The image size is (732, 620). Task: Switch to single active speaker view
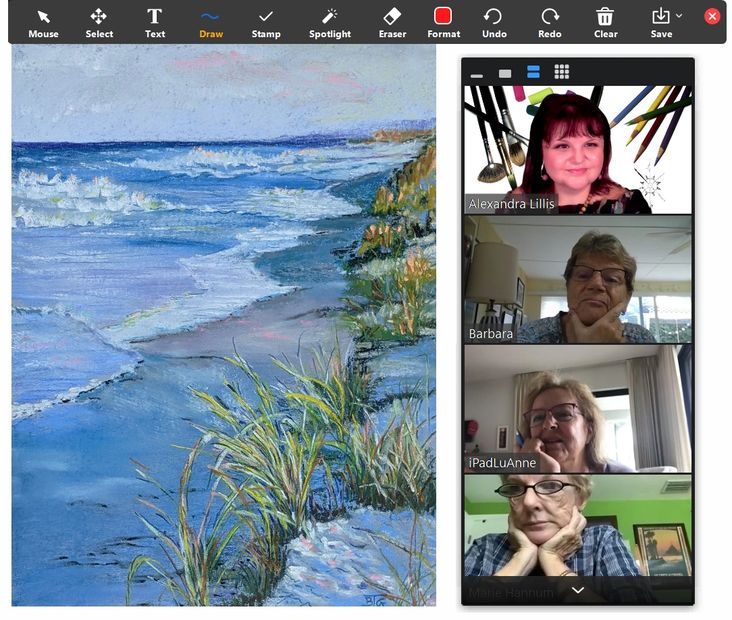coord(505,73)
